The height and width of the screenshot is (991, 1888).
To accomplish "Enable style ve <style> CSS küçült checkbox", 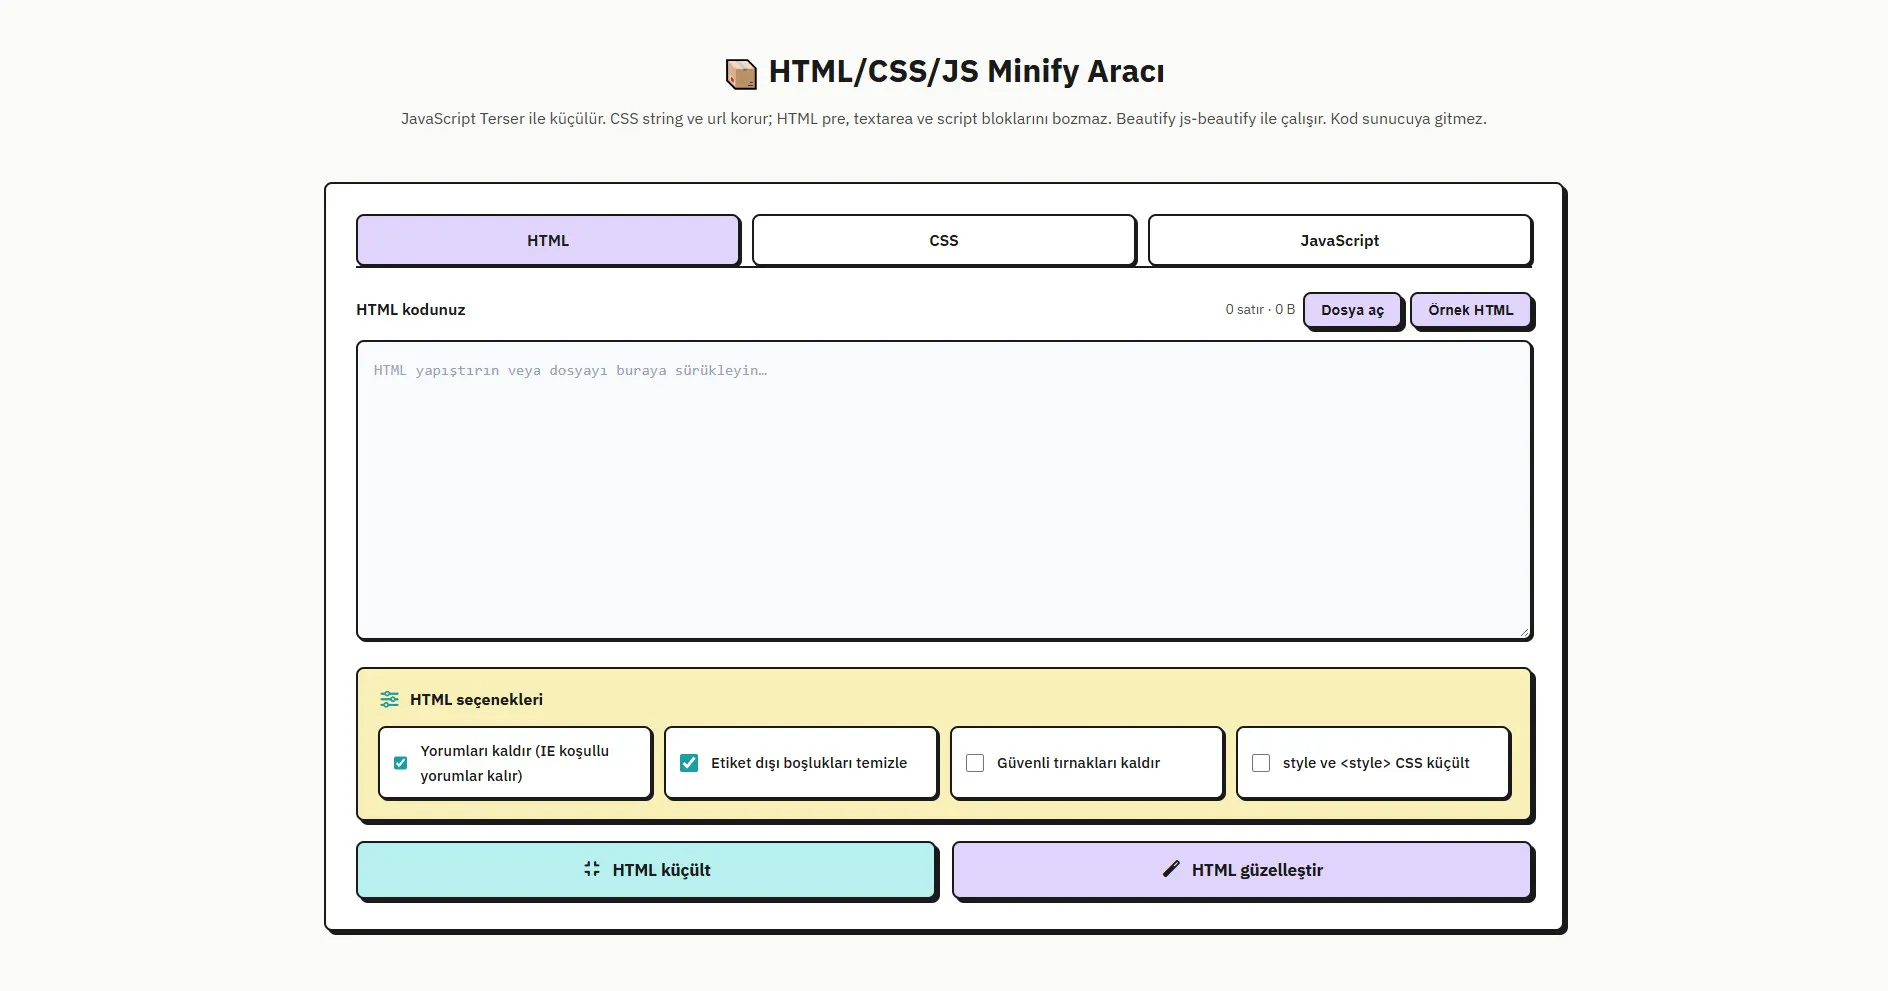I will [1261, 763].
